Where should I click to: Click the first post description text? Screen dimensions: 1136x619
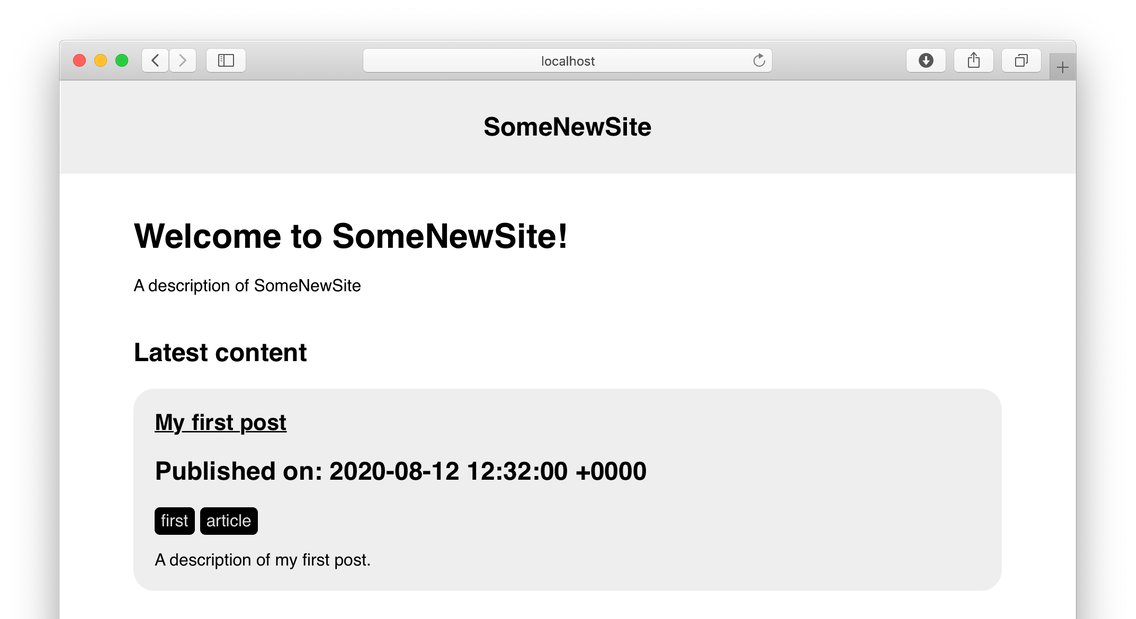click(x=262, y=560)
